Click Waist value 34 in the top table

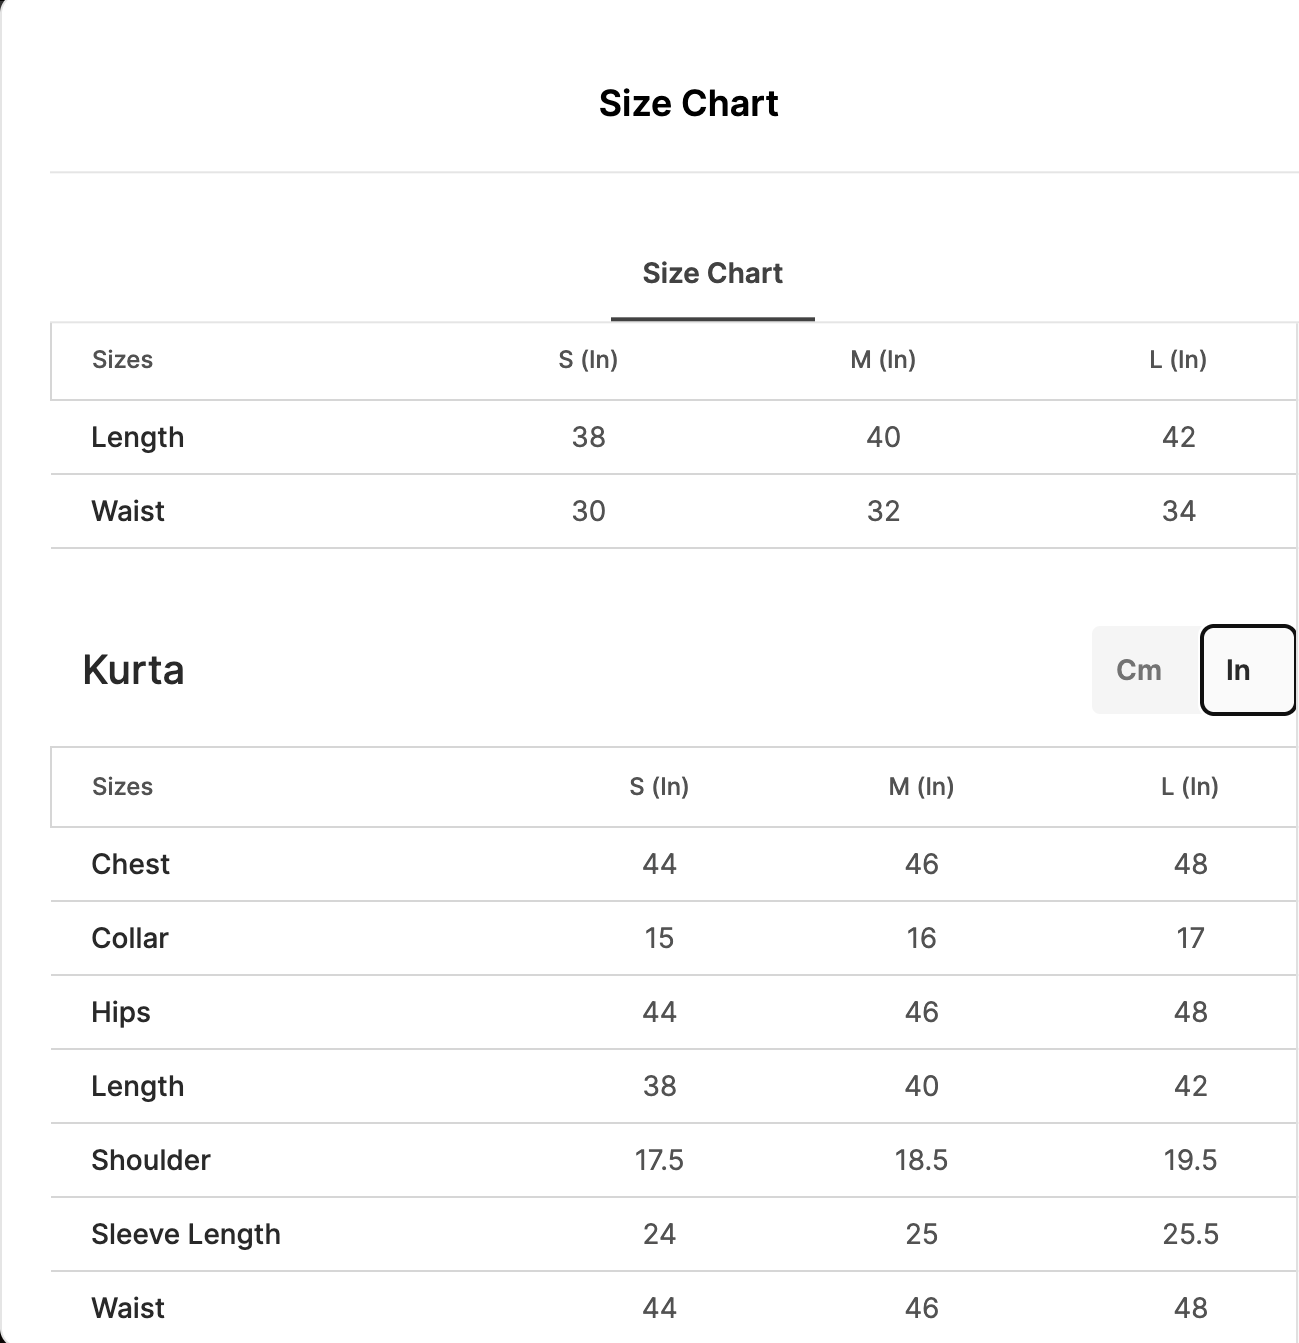click(1178, 511)
